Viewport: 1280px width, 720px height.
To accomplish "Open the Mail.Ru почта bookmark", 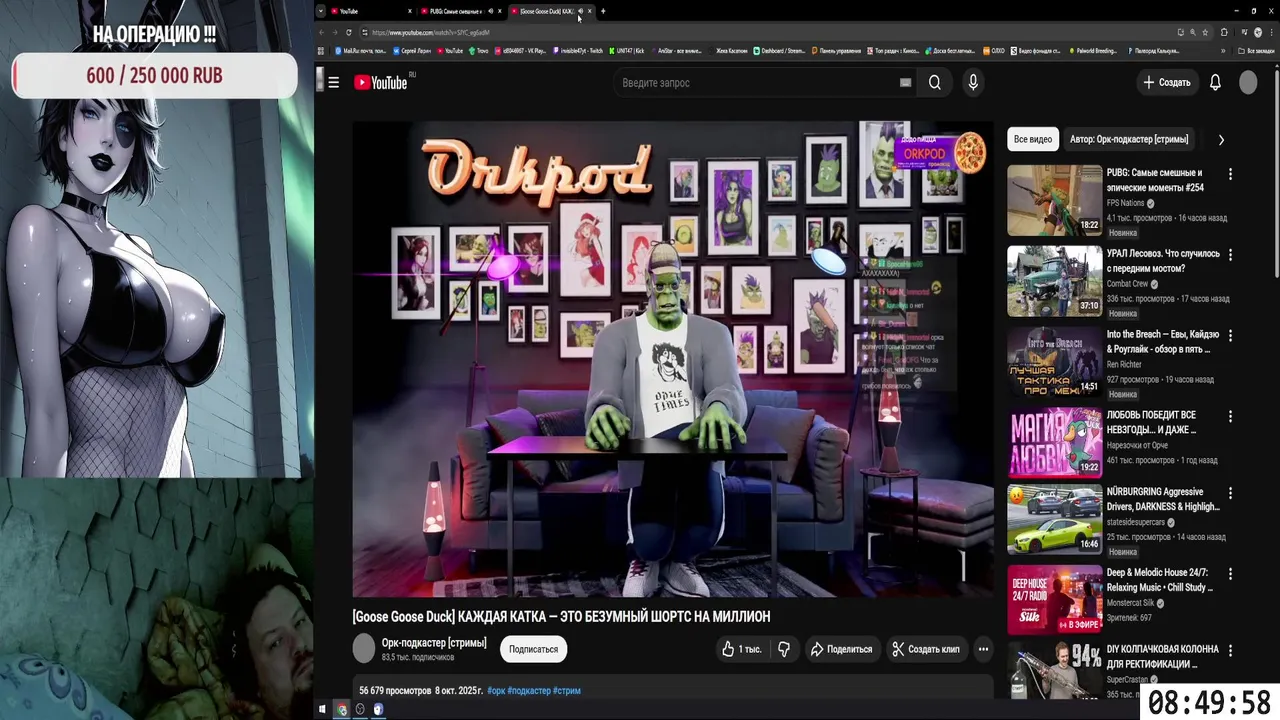I will tap(360, 50).
